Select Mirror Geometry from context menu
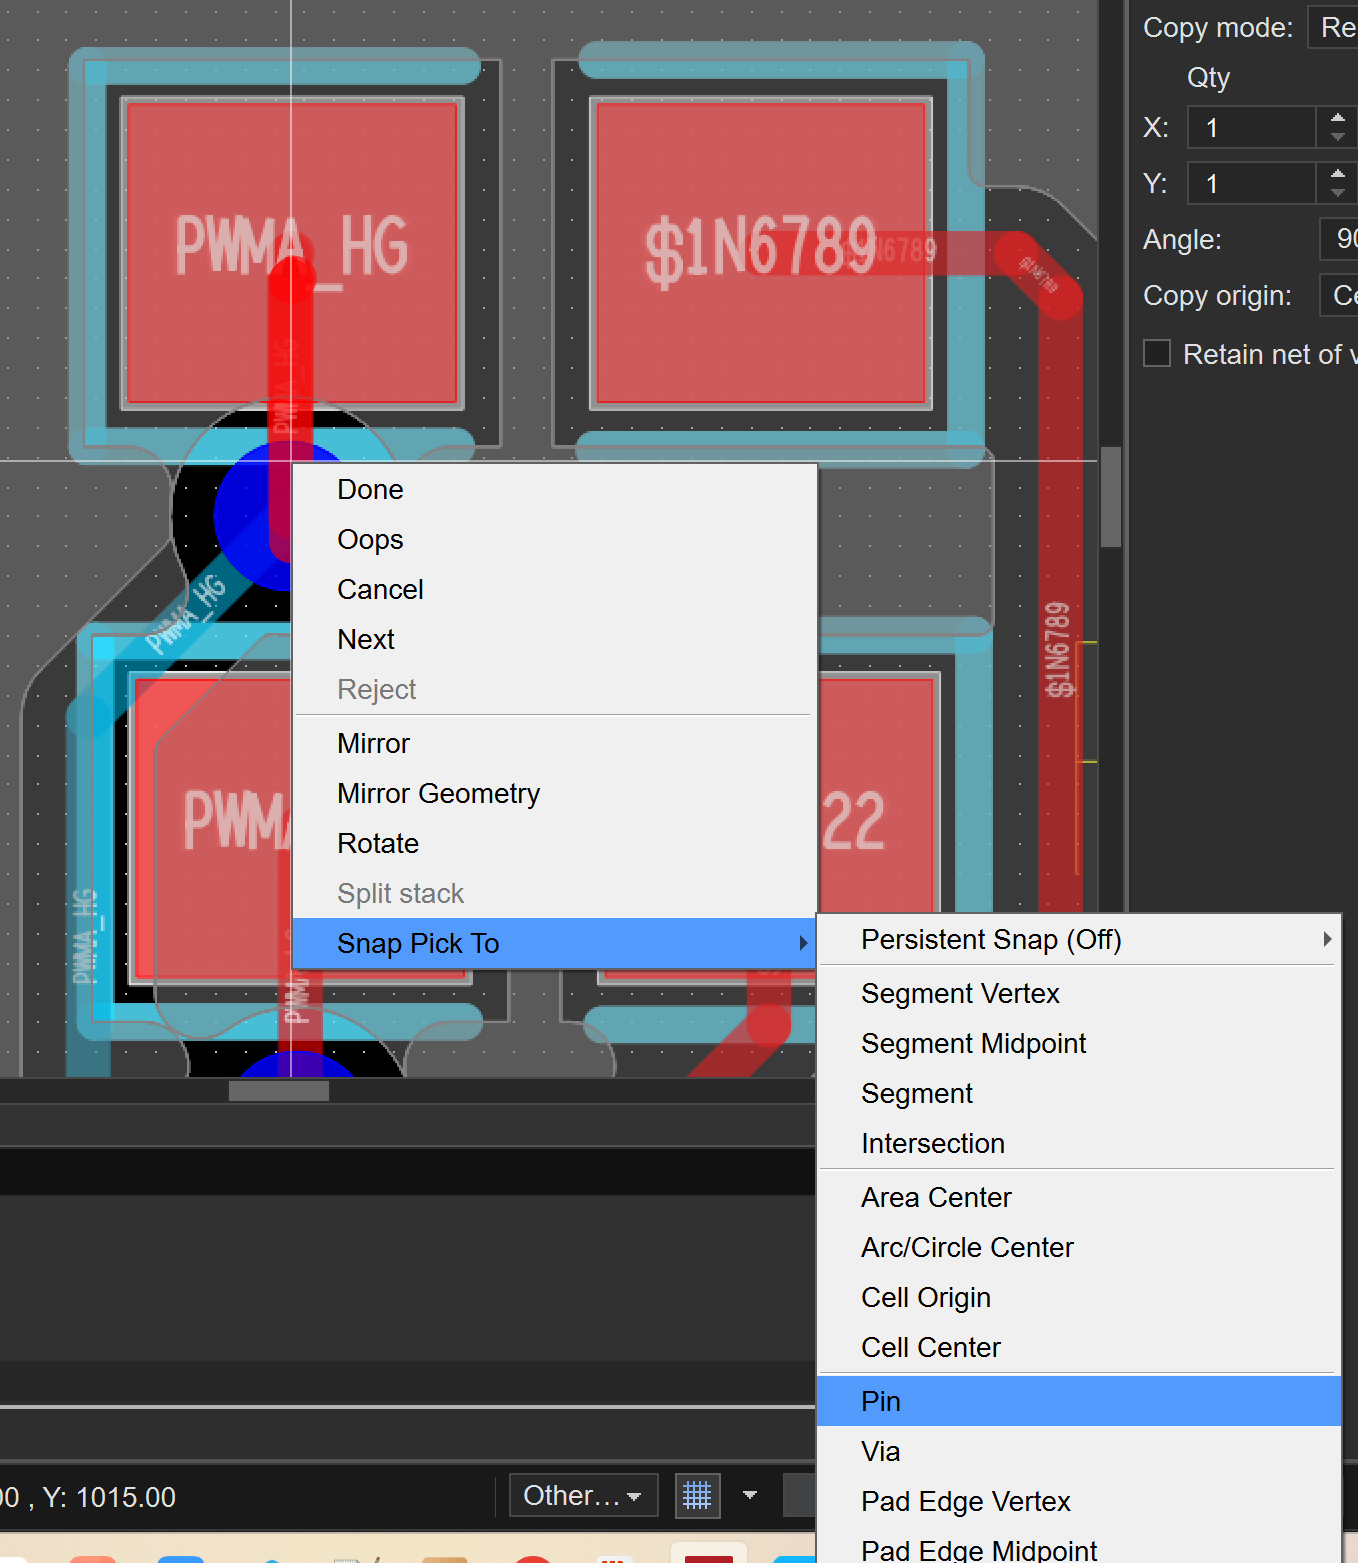This screenshot has width=1358, height=1563. click(x=439, y=794)
